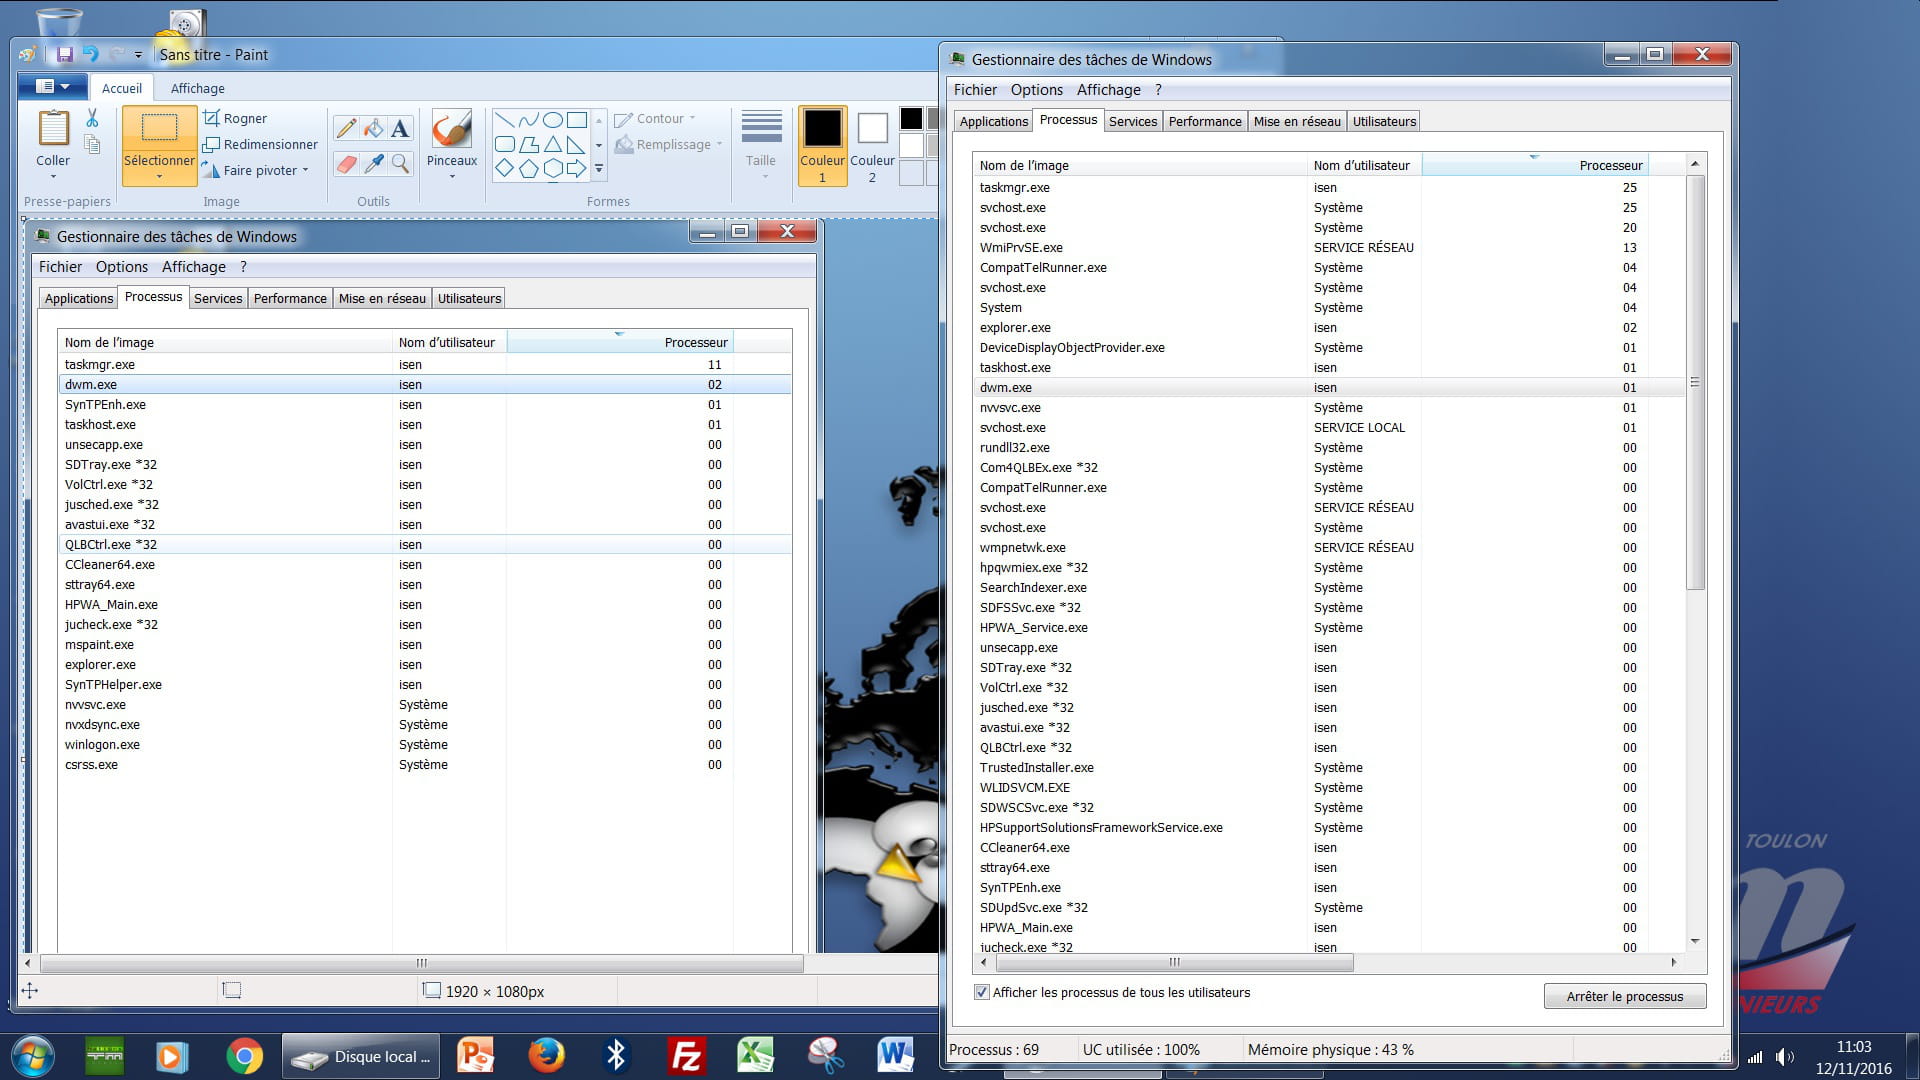Click the Rogner crop tool
Image resolution: width=1920 pixels, height=1080 pixels.
pyautogui.click(x=236, y=118)
